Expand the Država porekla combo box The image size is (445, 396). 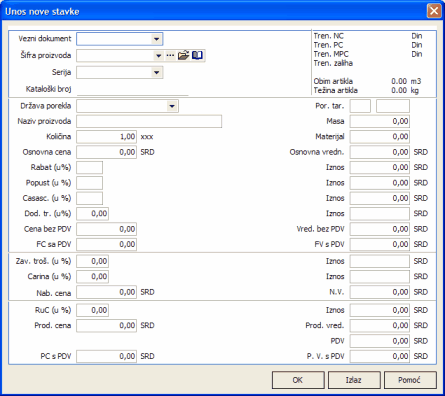tap(172, 106)
